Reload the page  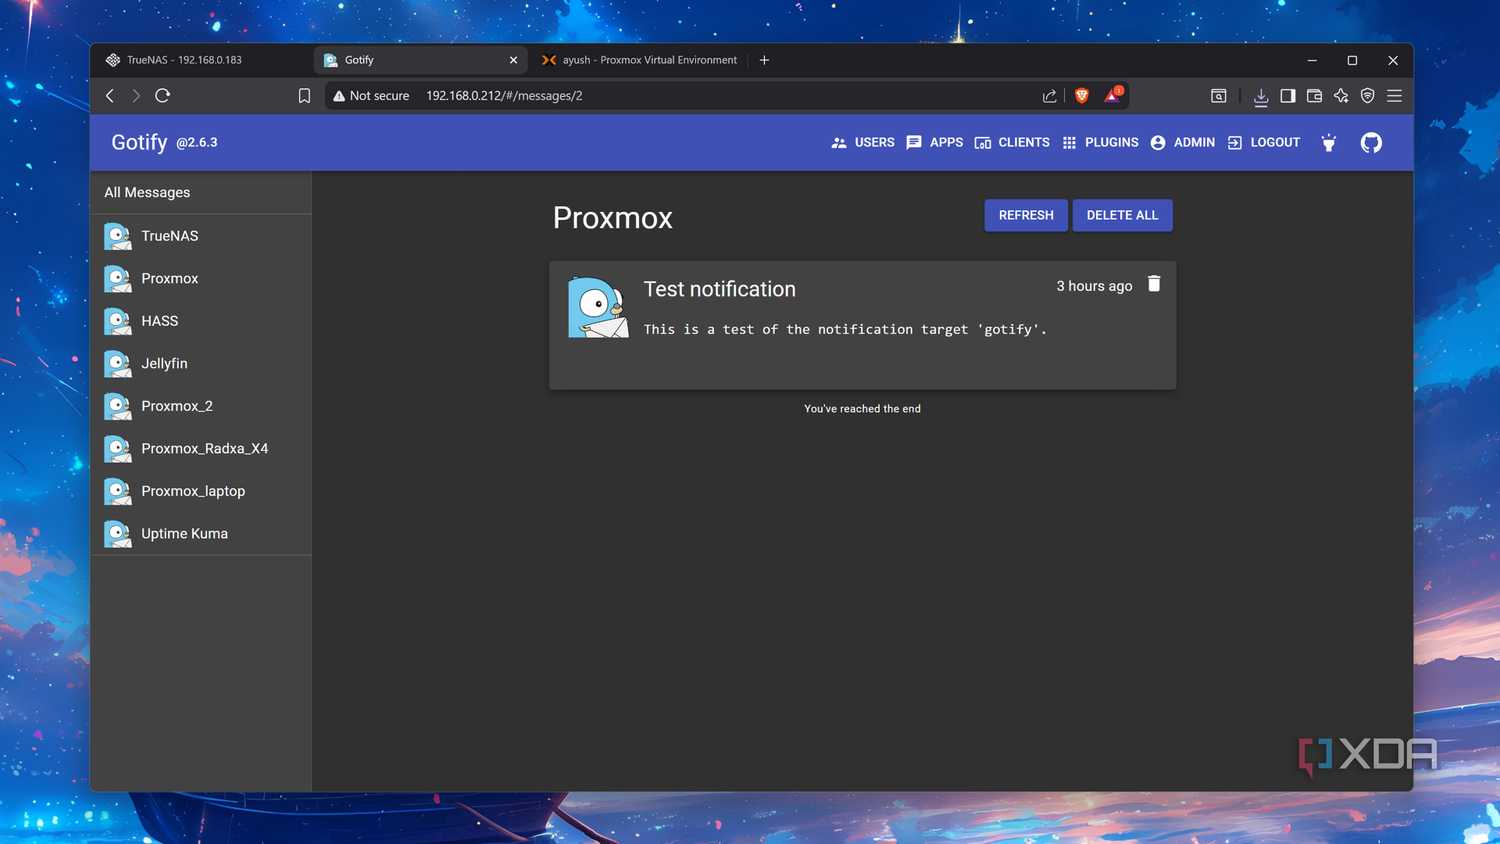(163, 96)
